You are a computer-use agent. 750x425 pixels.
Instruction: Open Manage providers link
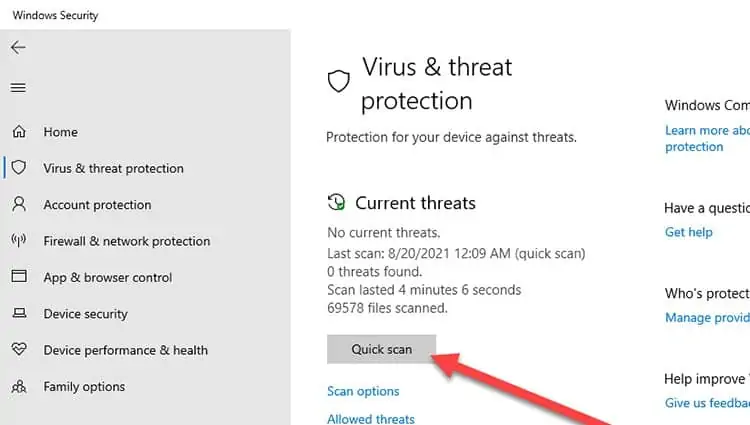pos(707,318)
